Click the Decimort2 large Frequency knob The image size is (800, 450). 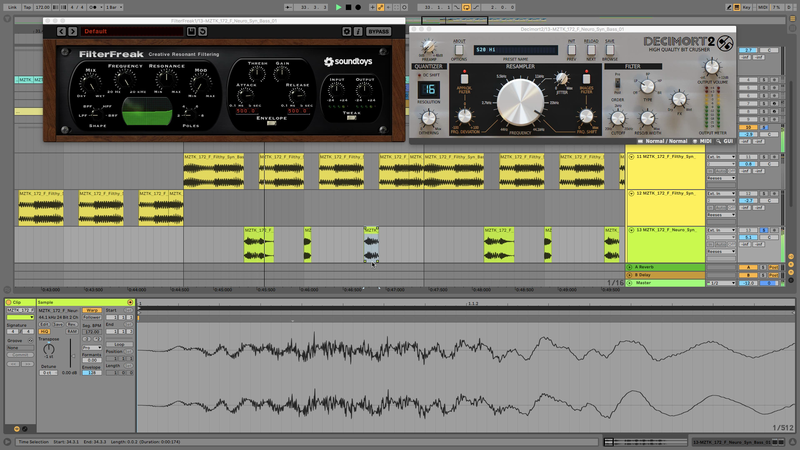tap(520, 102)
